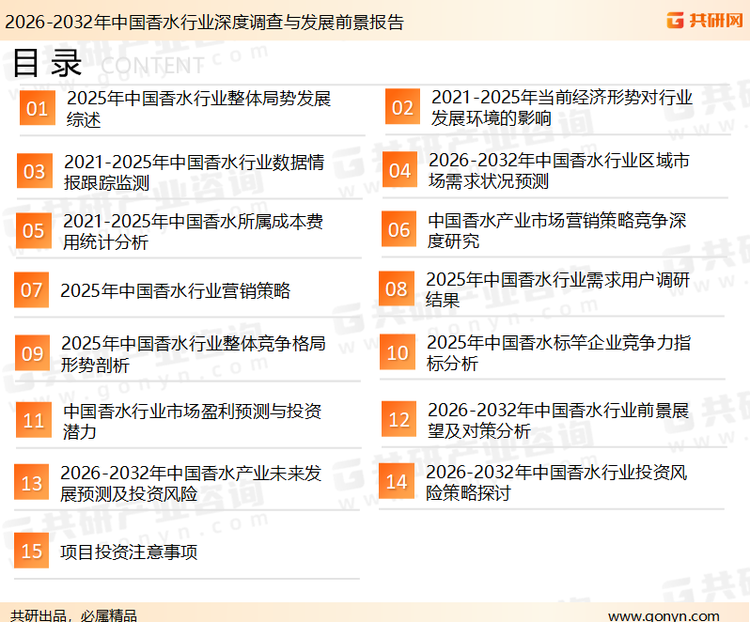Click the report title 2026-2032年中国香水行业深度调查与发展前景报告

tap(204, 22)
